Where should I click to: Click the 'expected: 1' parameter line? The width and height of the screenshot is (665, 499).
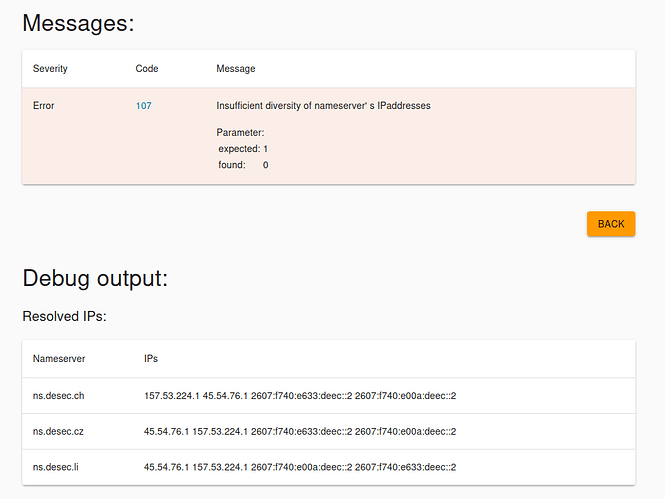click(243, 148)
